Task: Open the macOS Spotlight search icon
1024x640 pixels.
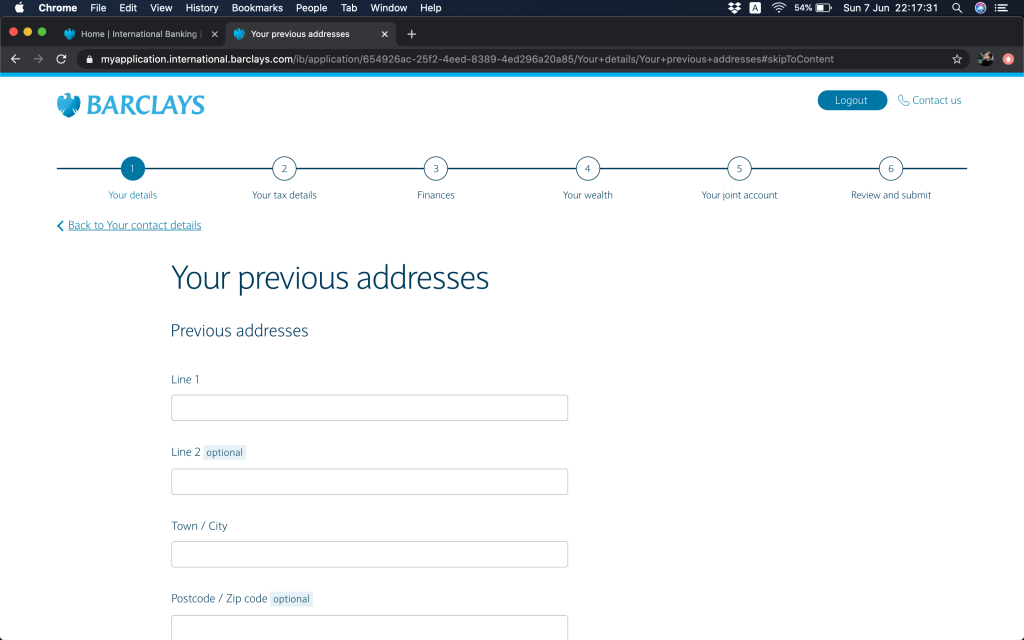Action: (957, 8)
